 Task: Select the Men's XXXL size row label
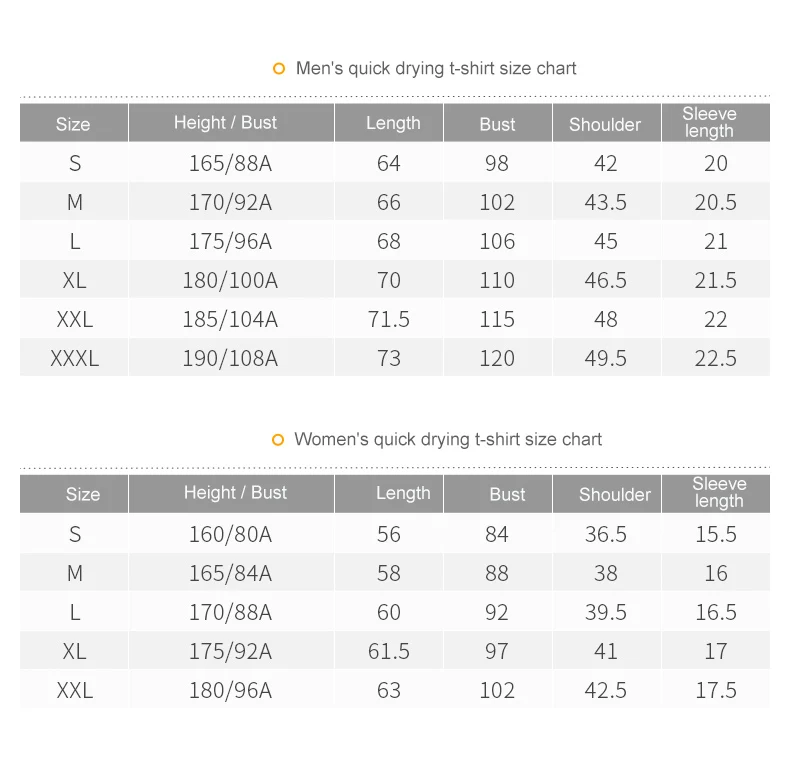pyautogui.click(x=75, y=358)
